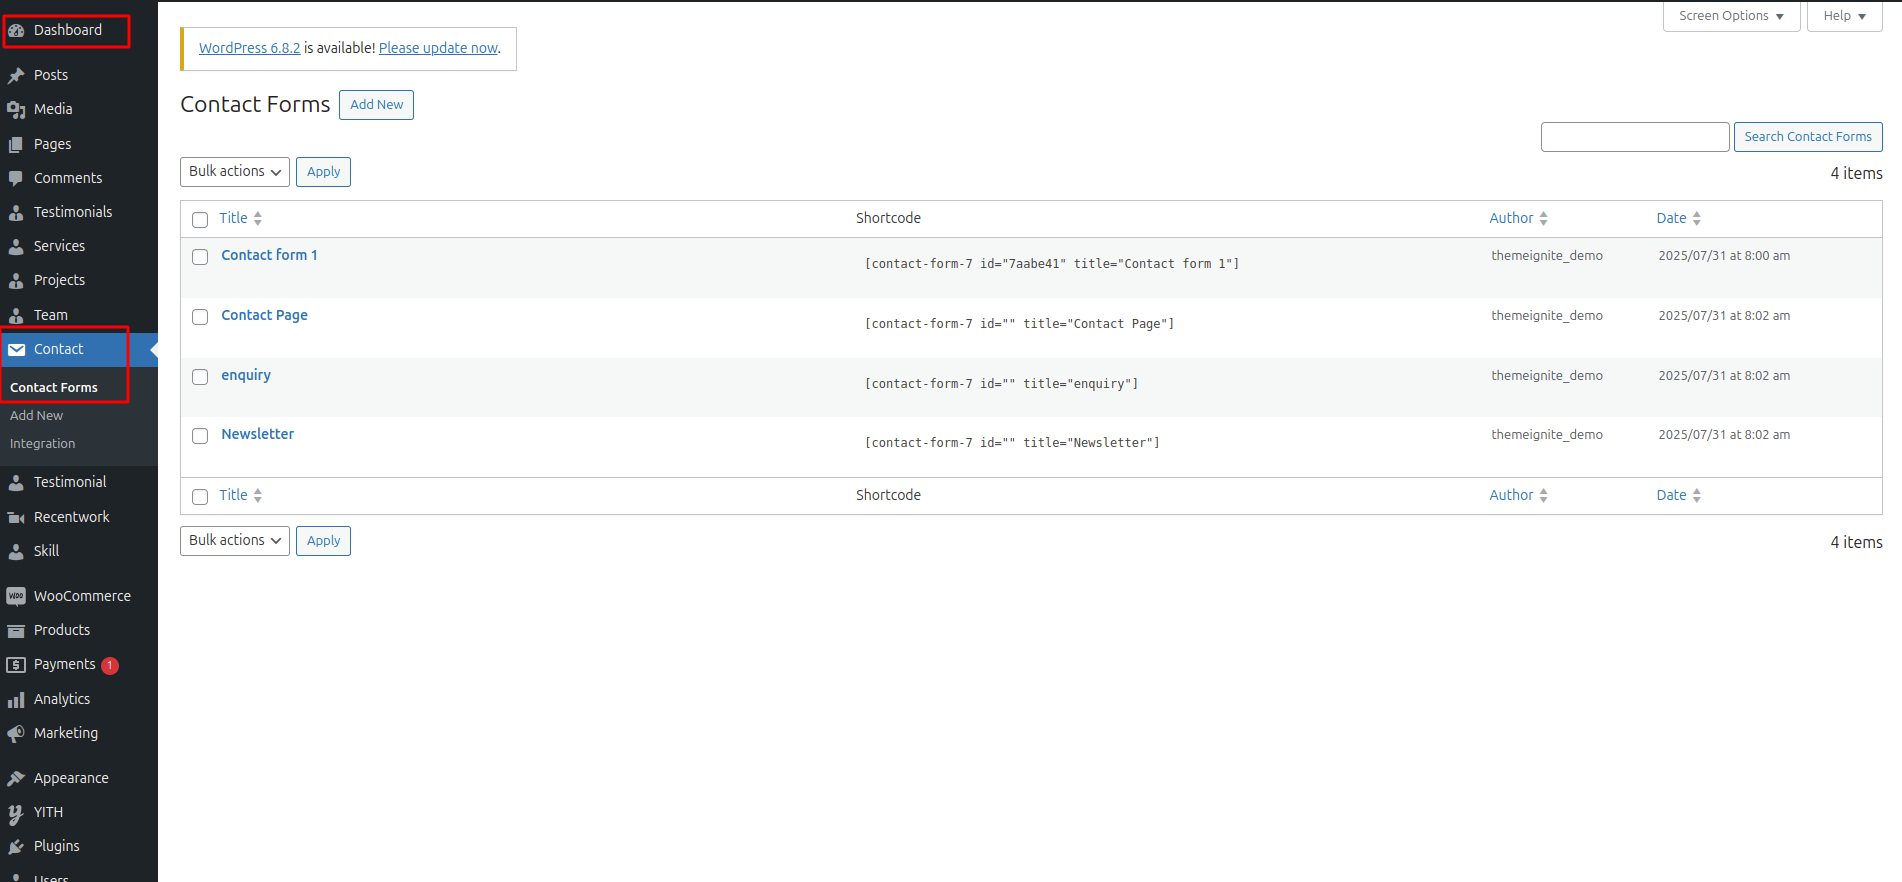Sort by Author in header row
This screenshot has height=882, width=1902.
pyautogui.click(x=1518, y=218)
